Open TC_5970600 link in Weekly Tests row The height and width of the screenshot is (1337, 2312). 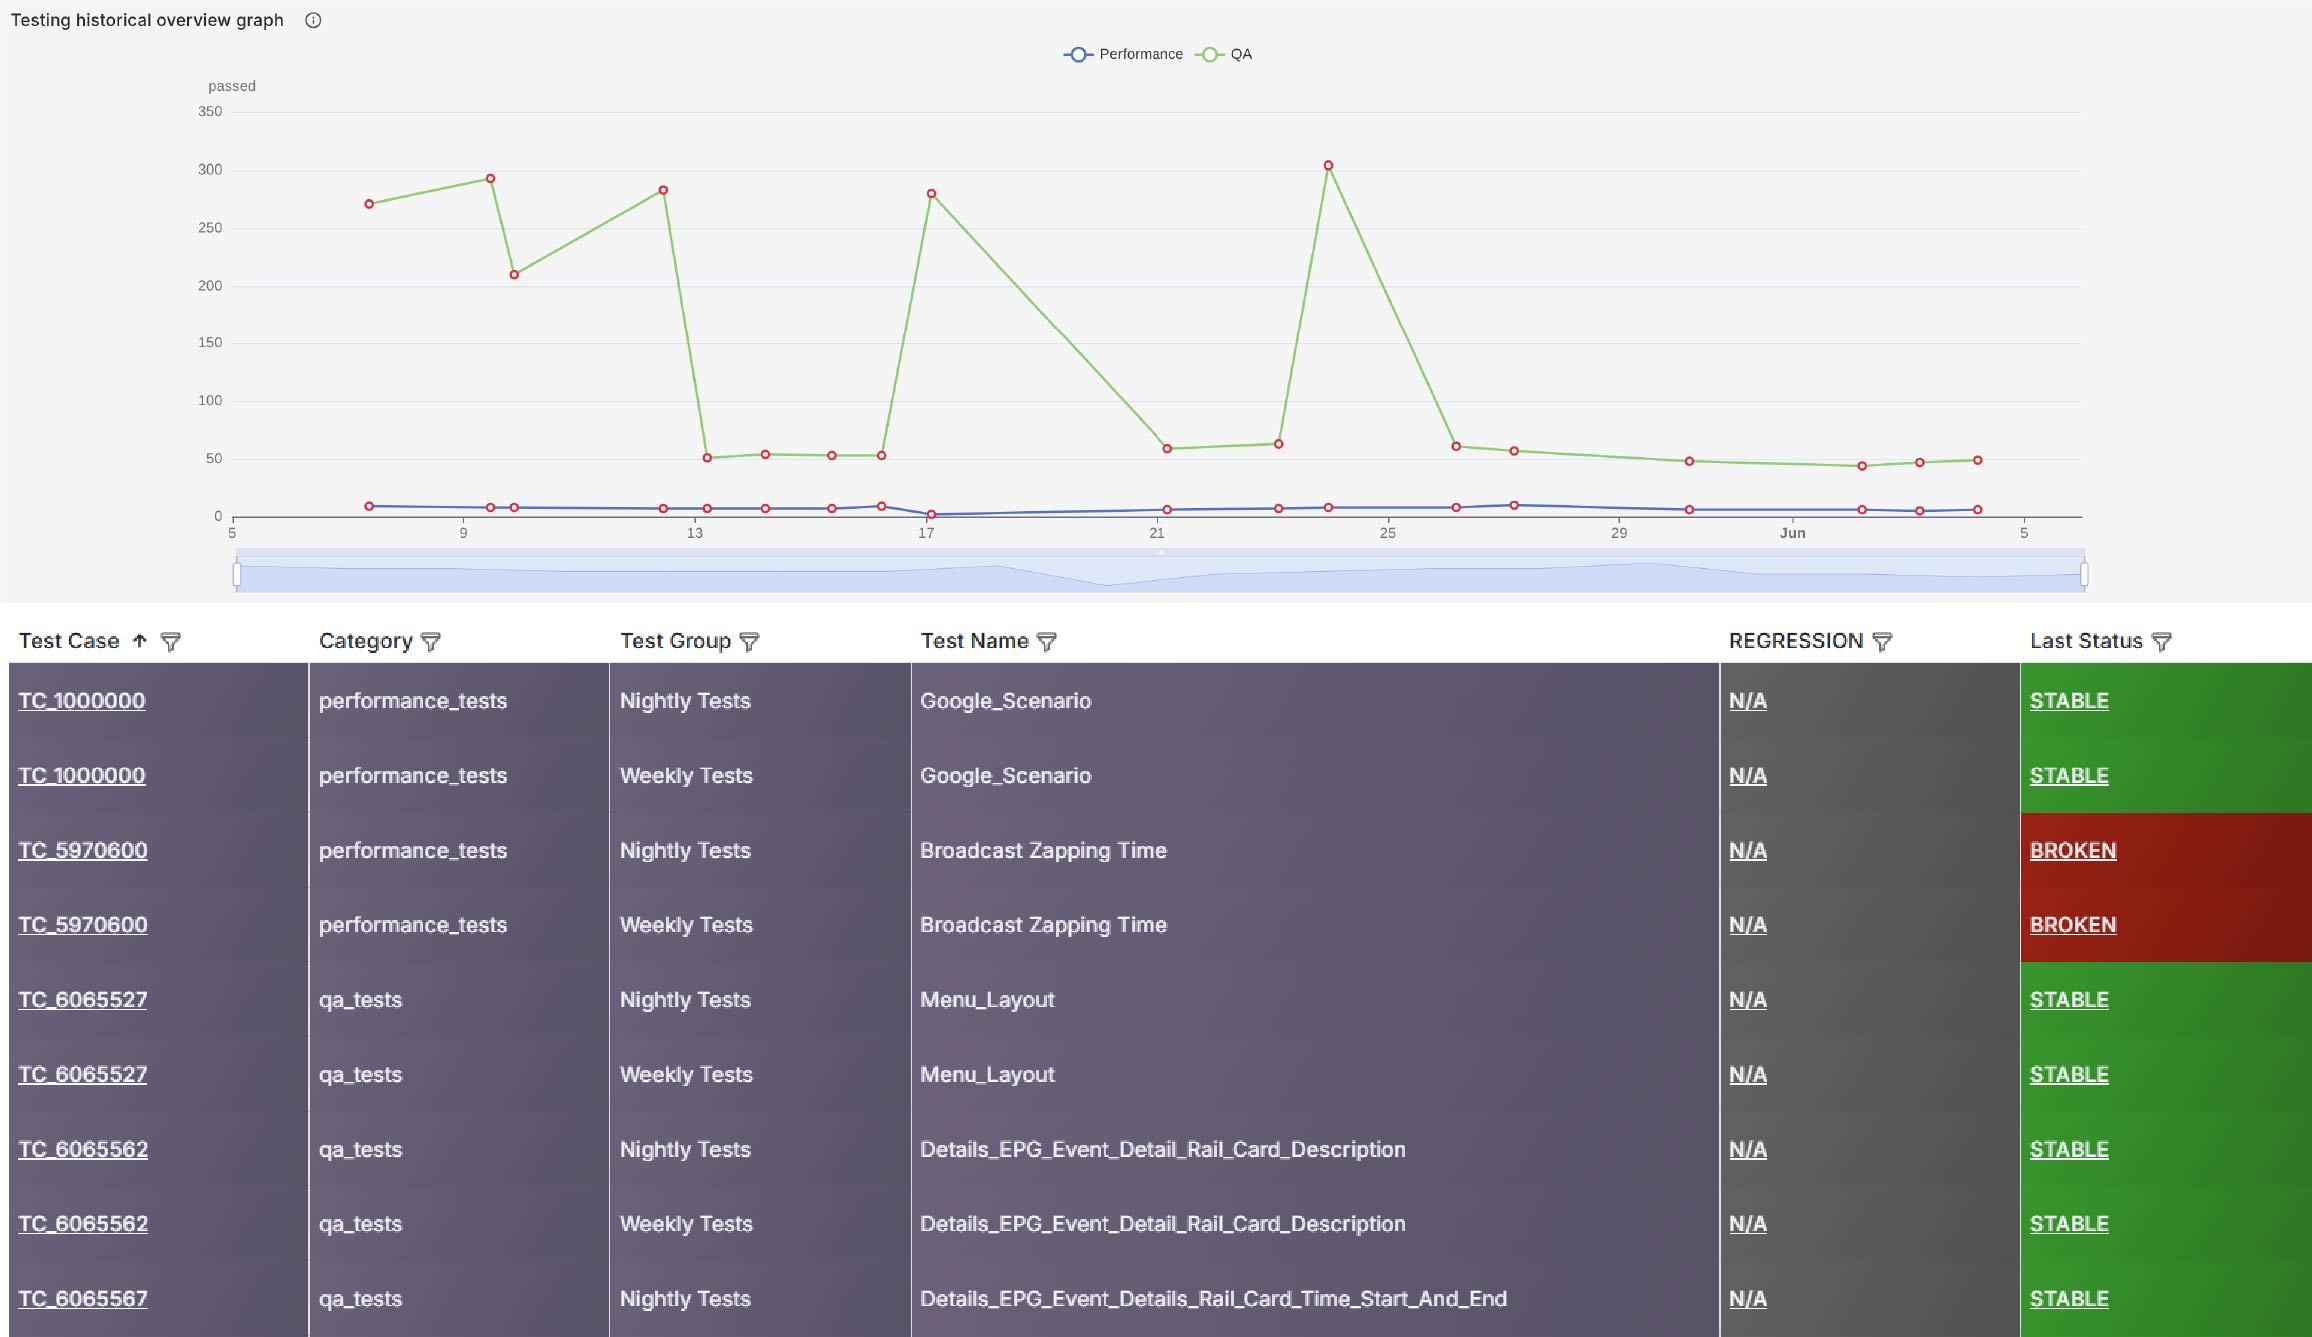[x=83, y=925]
